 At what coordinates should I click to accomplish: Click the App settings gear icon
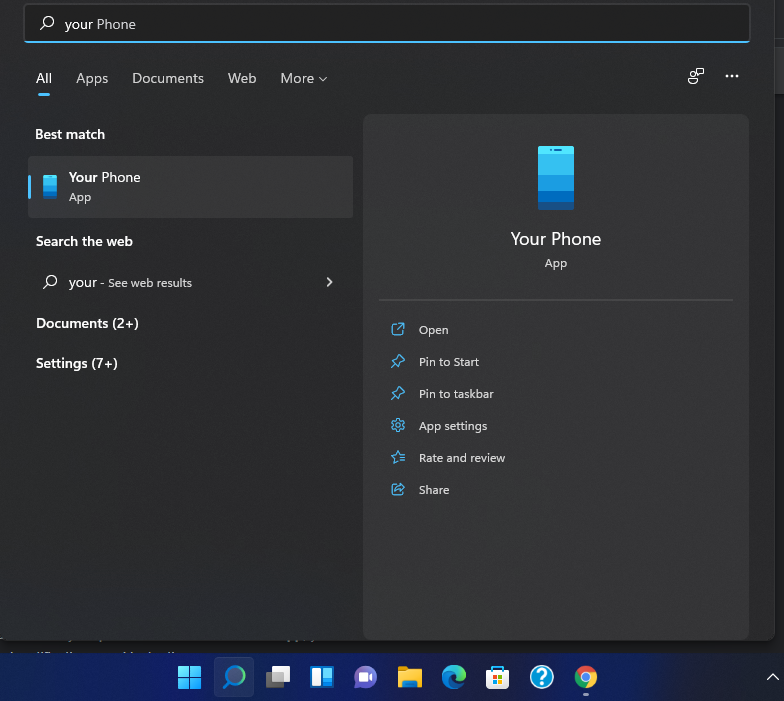pos(398,426)
